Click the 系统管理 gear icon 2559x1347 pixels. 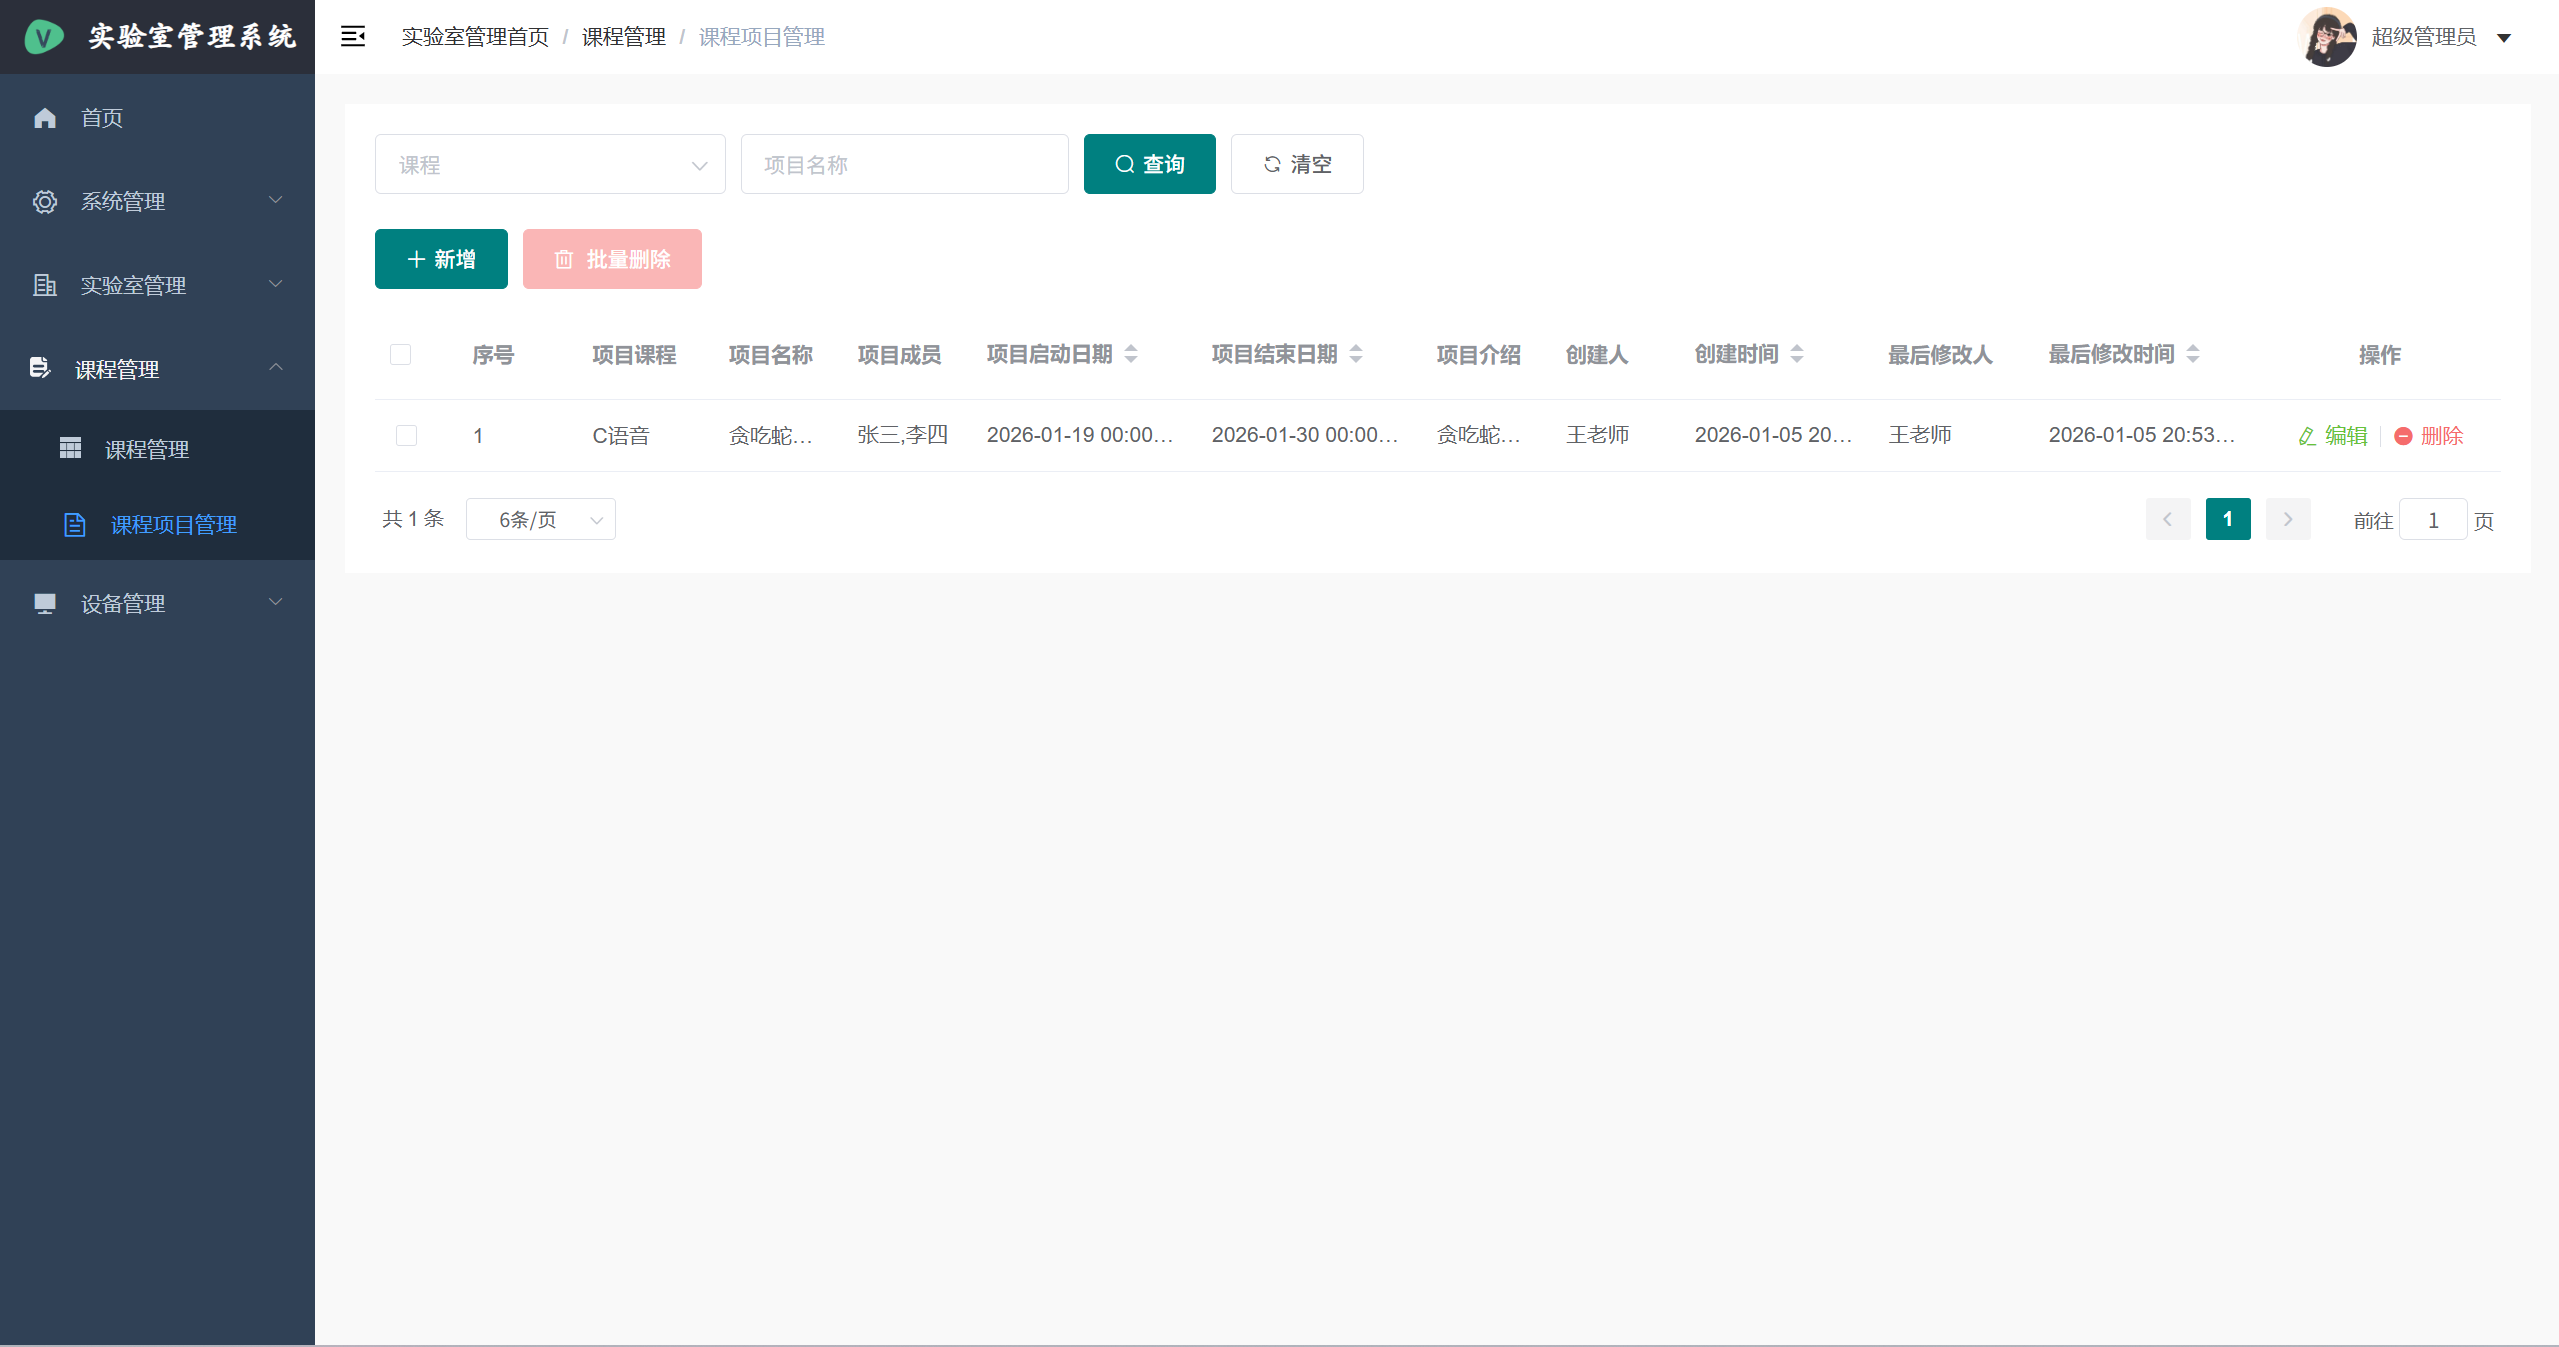(x=45, y=201)
